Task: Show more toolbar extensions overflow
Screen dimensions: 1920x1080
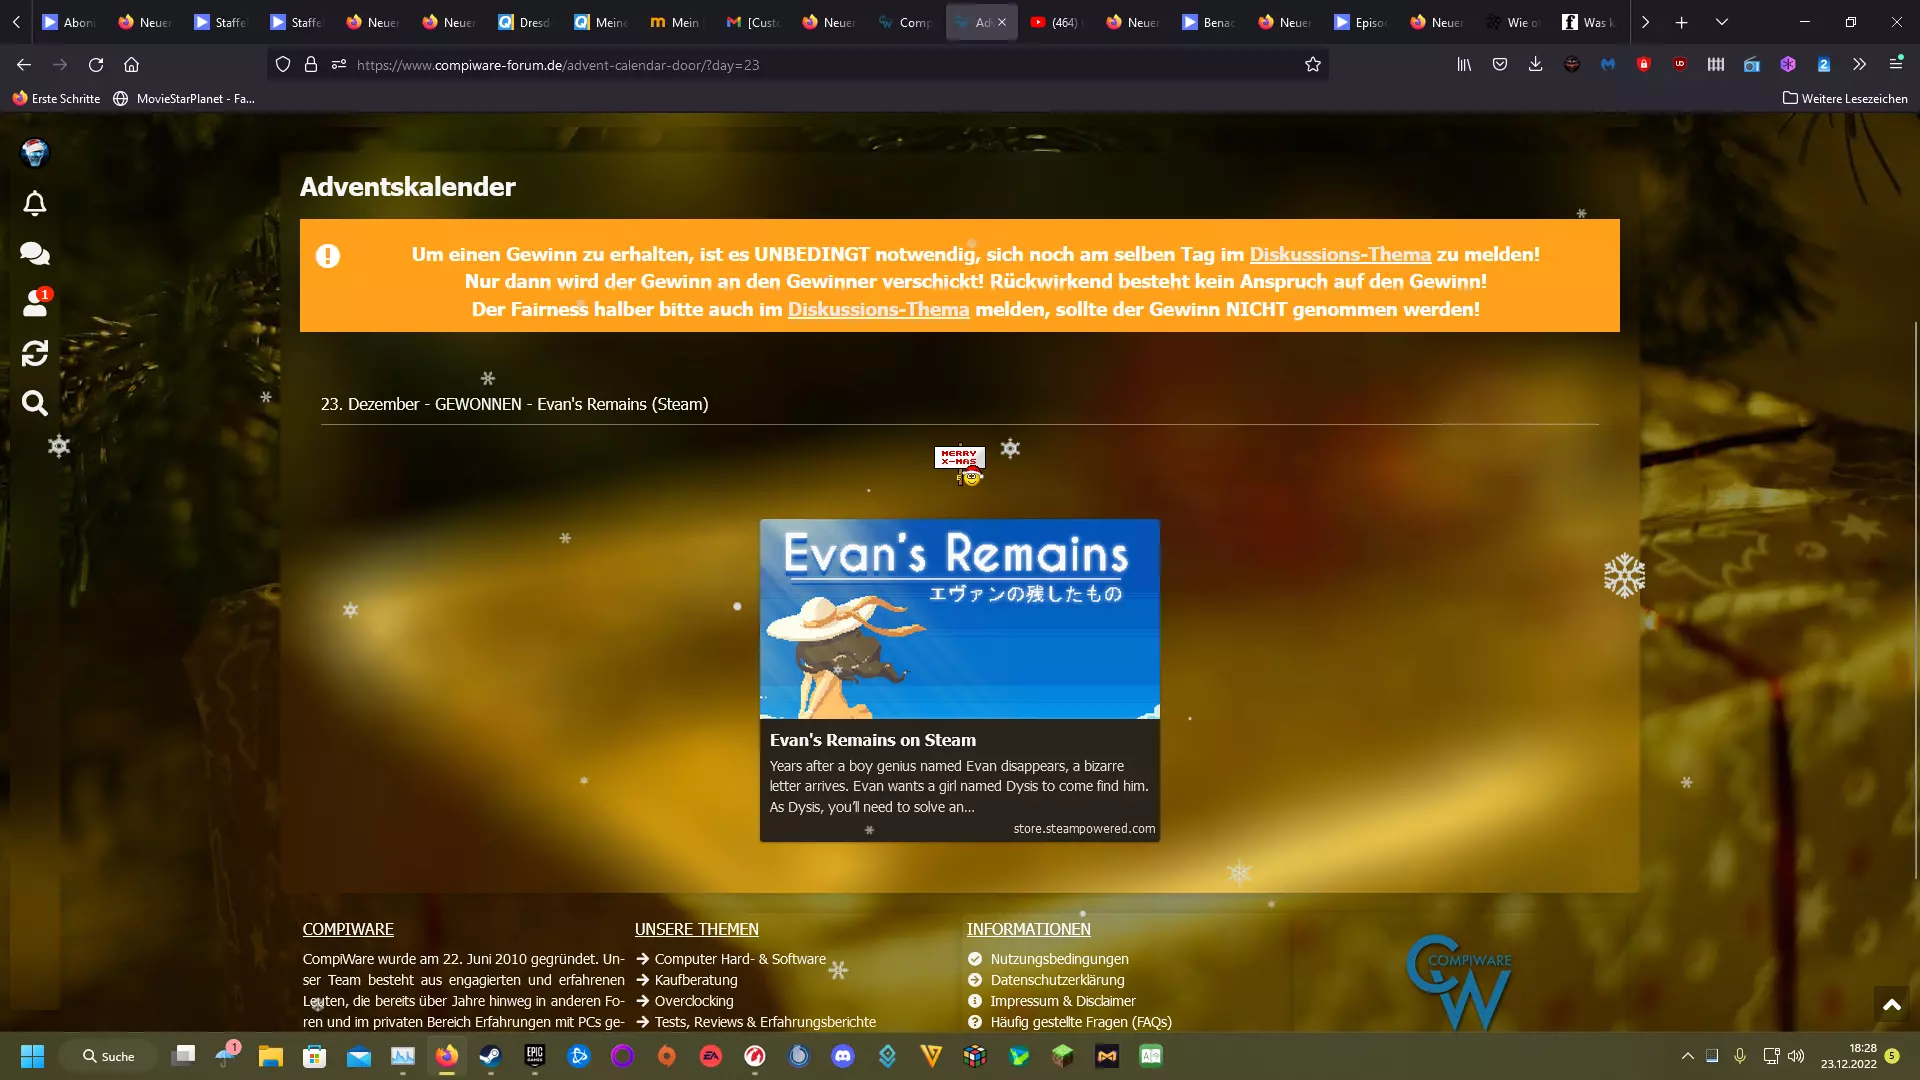Action: [x=1859, y=65]
